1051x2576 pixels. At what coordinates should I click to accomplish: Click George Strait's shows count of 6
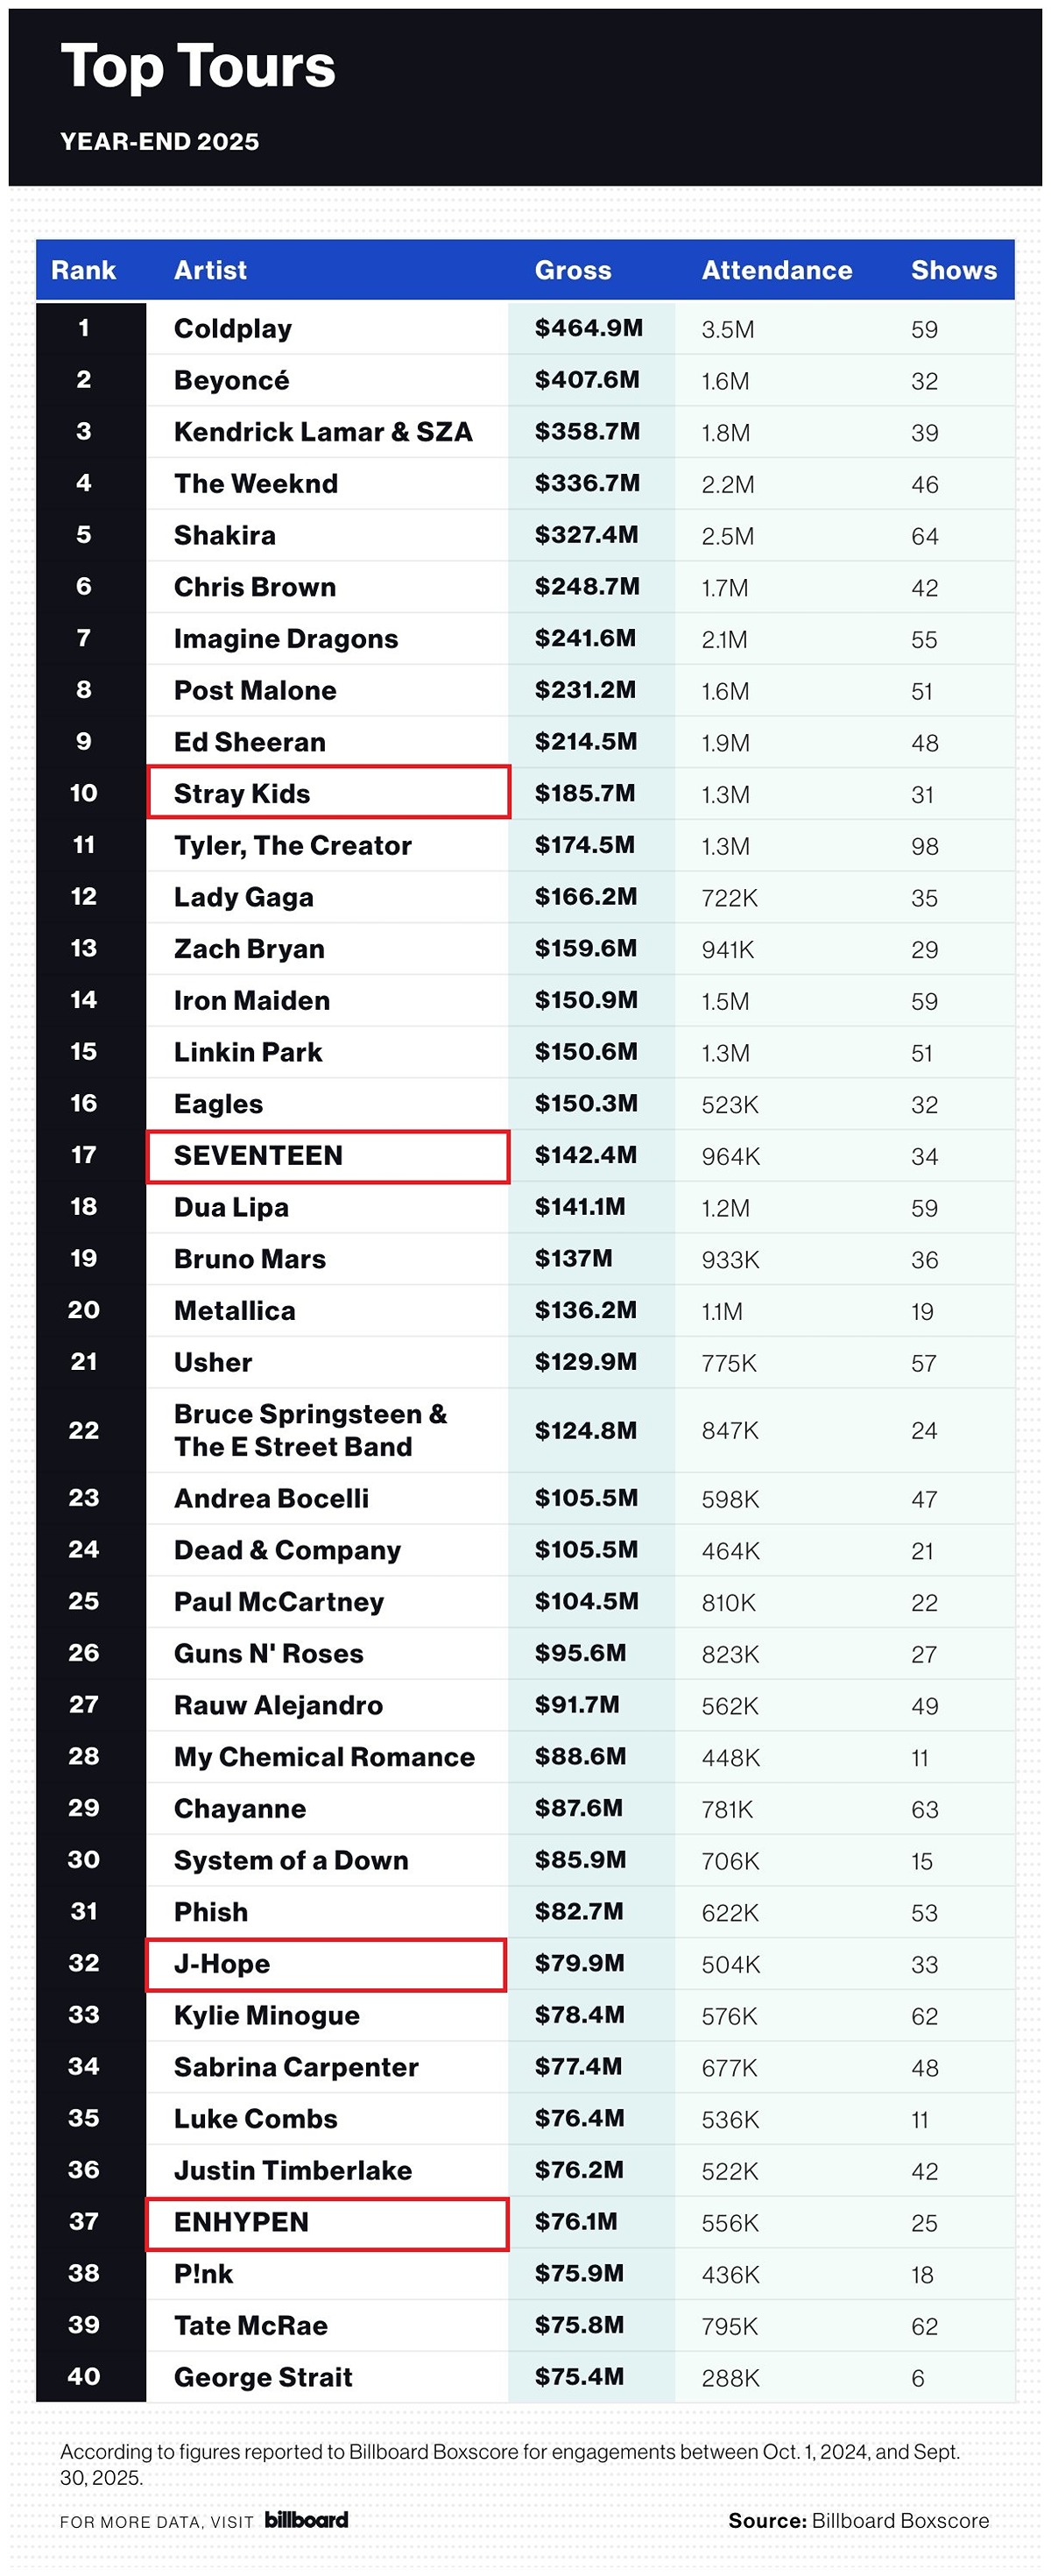(x=918, y=2377)
